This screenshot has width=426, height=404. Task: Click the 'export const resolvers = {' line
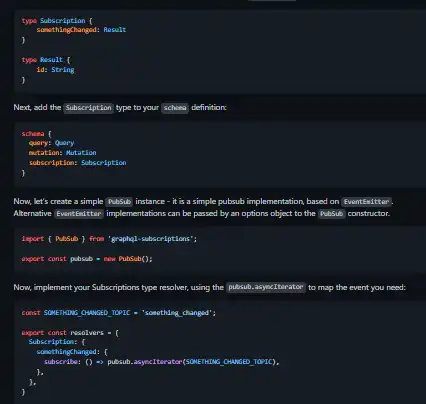click(70, 333)
